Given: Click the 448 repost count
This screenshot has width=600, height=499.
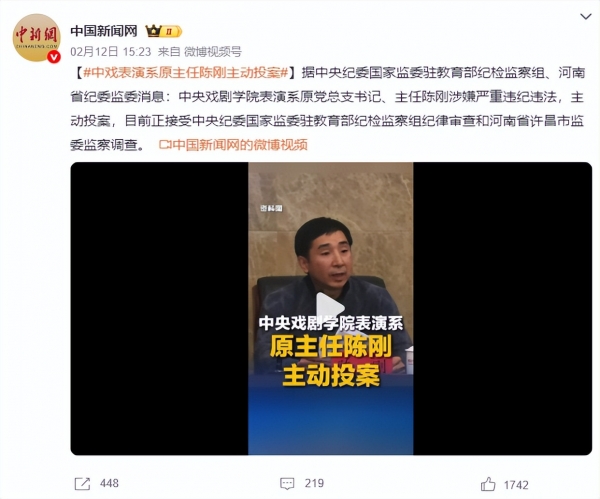Looking at the screenshot, I should tap(109, 483).
